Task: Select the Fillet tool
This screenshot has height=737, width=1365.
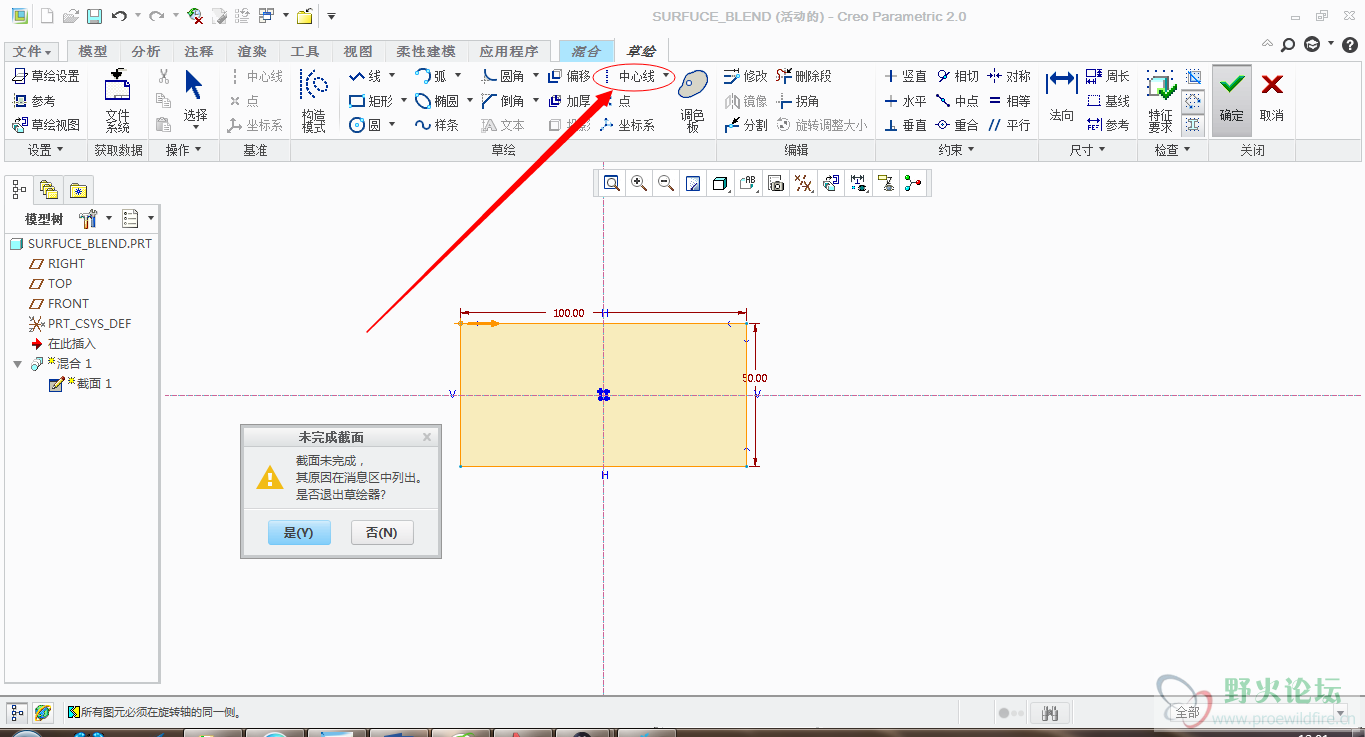Action: coord(503,76)
